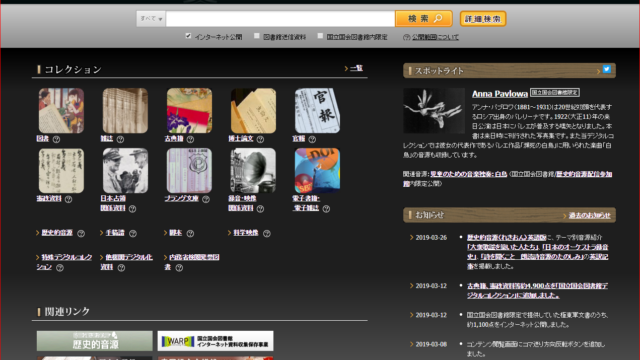Viewport: 640px width, 360px height.
Task: Click the help icon next to 博士論文
Action: coord(260,139)
